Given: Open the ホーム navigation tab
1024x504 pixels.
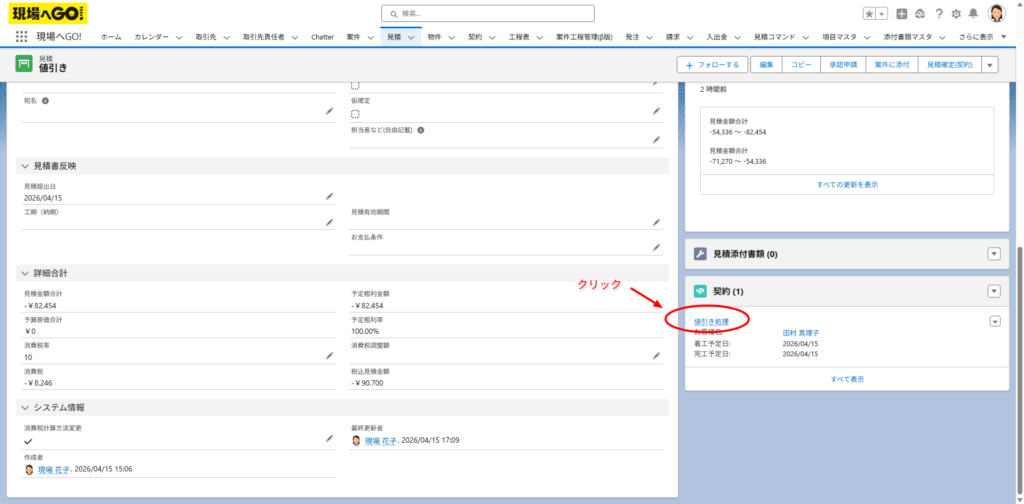Looking at the screenshot, I should point(111,36).
